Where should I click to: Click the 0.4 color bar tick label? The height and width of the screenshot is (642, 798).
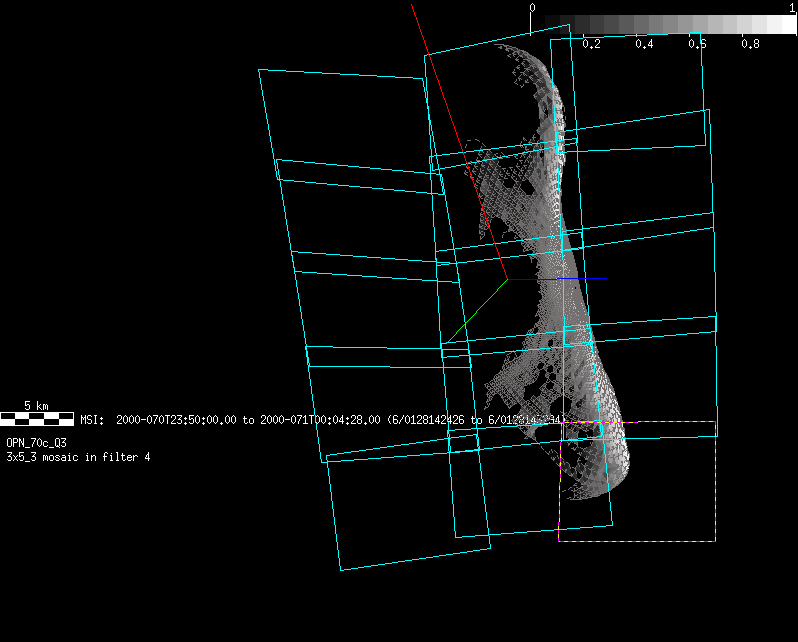(644, 45)
